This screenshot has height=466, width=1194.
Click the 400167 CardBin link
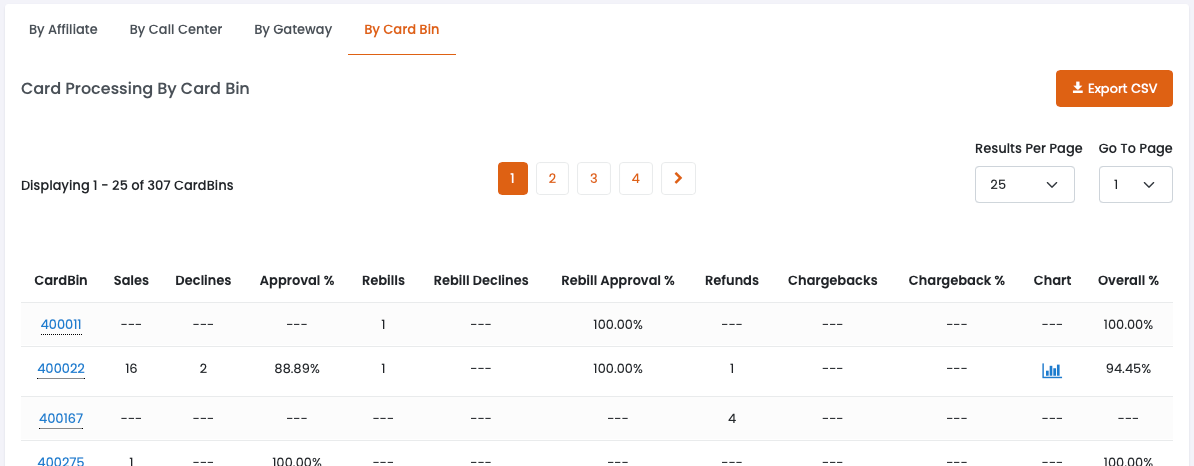[61, 418]
